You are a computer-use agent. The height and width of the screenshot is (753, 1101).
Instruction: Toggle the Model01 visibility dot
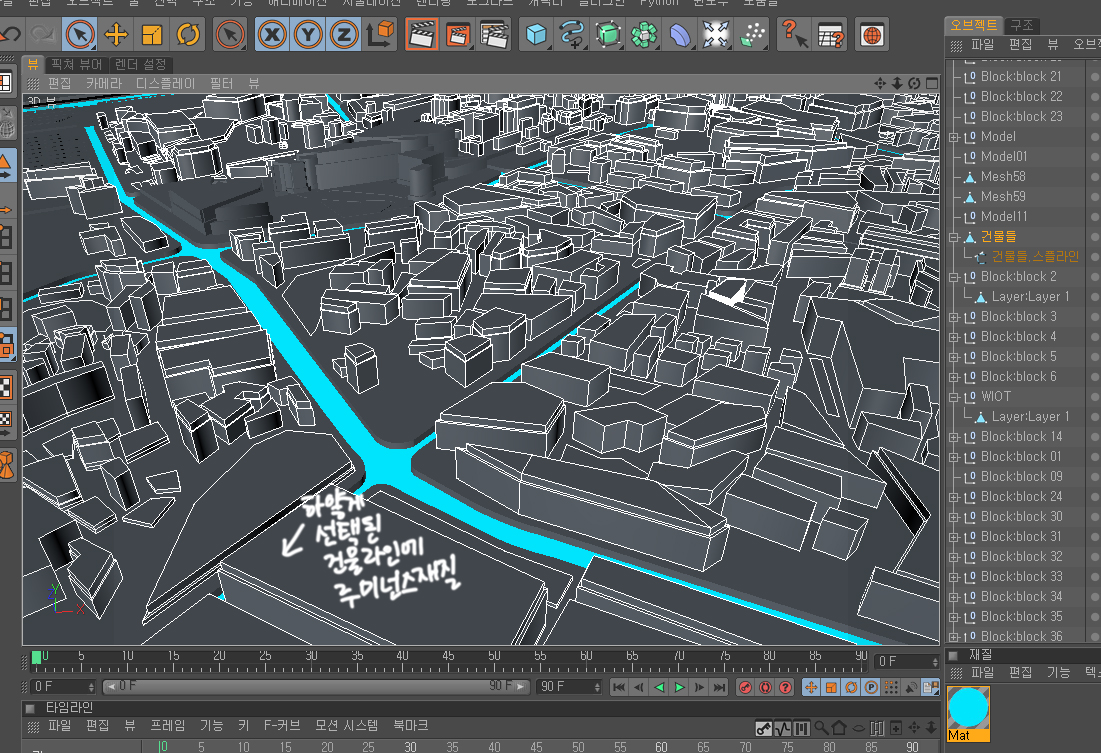coord(1095,157)
